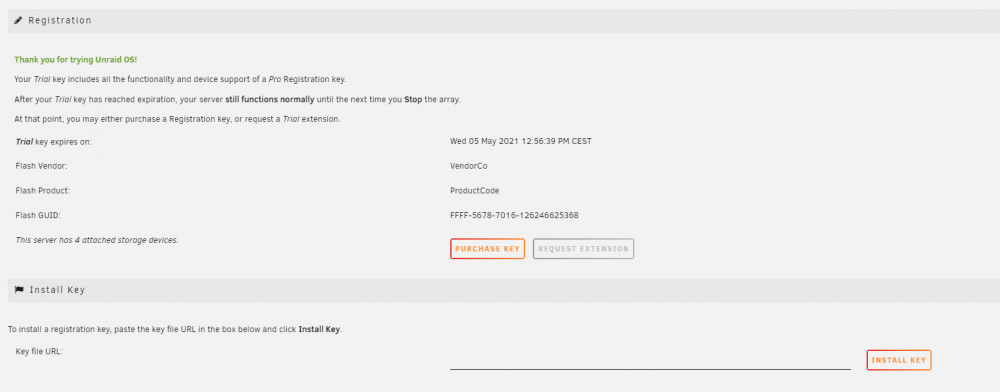Click the 'To install a registration key' instruction line
Viewport: 1000px width, 392px height.
coord(175,330)
